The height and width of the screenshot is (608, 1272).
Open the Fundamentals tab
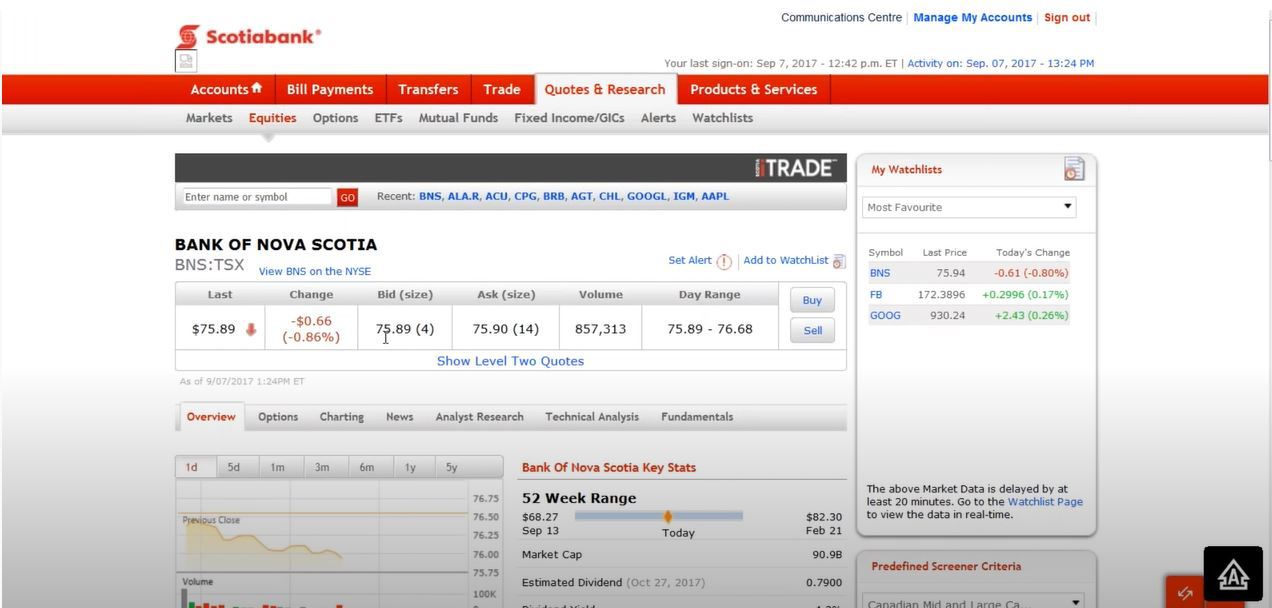(697, 417)
